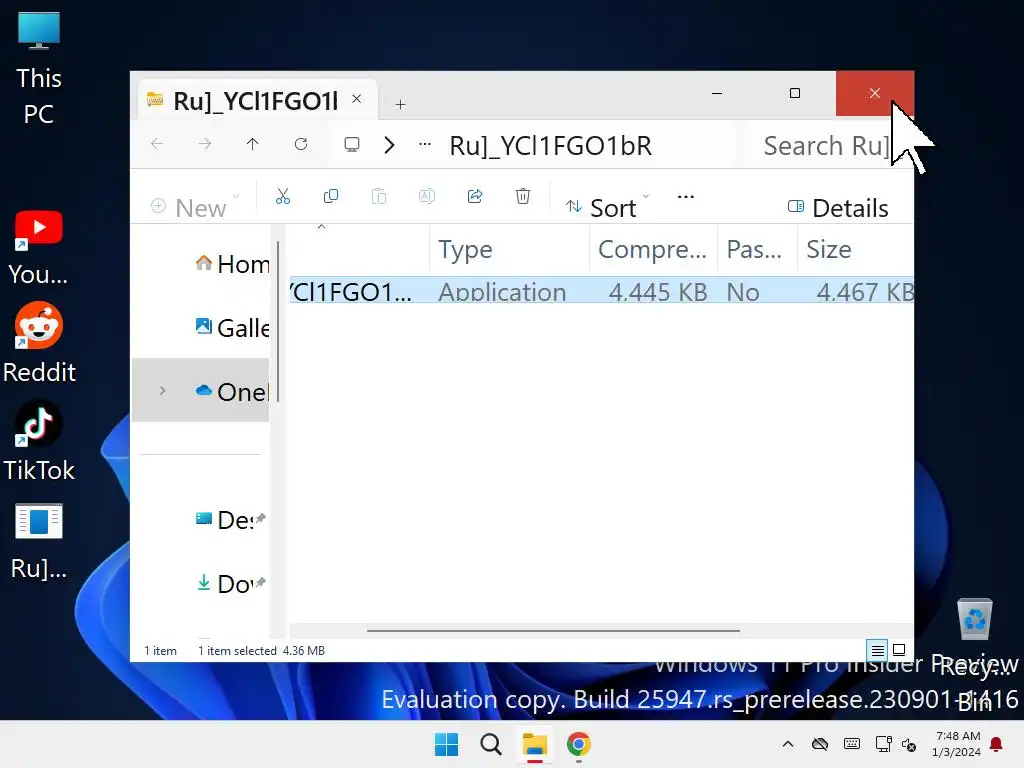Open Home in navigation pane
The height and width of the screenshot is (768, 1024).
(x=232, y=264)
